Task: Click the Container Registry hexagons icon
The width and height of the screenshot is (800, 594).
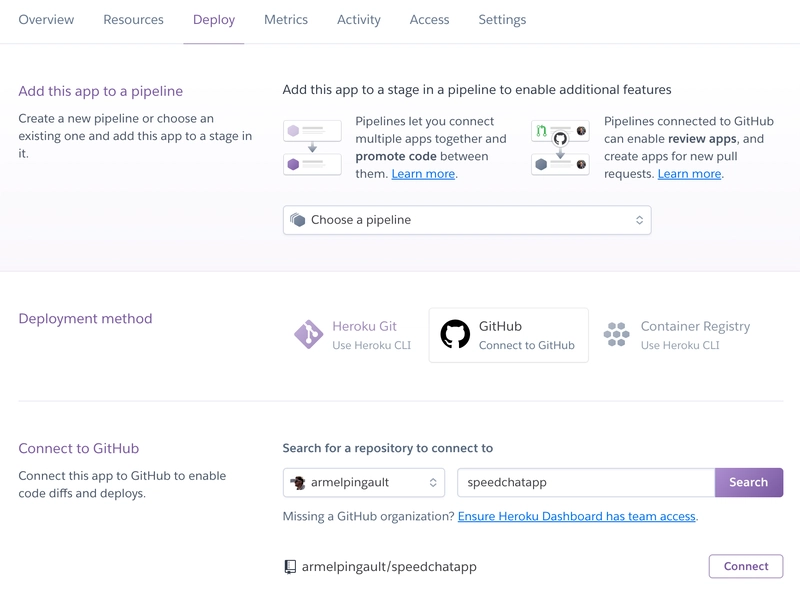Action: point(616,334)
